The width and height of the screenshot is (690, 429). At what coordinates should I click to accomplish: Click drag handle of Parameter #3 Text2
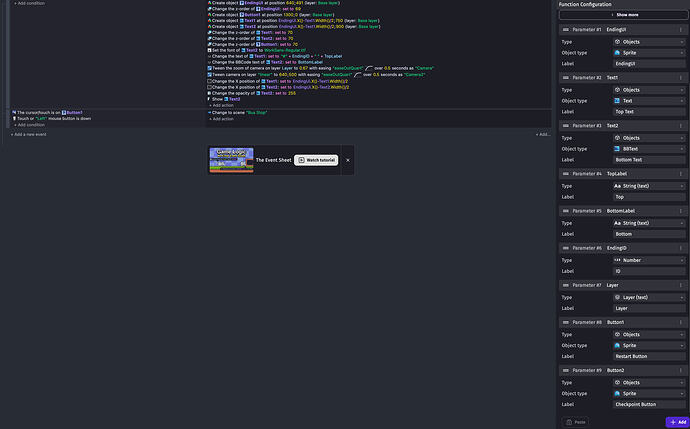point(565,125)
